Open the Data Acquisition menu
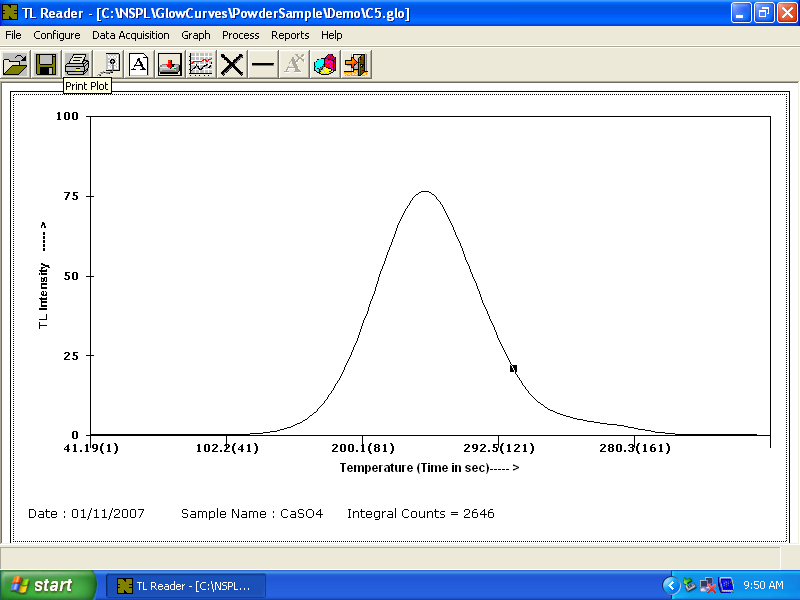Screen dimensions: 800x600 [x=131, y=35]
